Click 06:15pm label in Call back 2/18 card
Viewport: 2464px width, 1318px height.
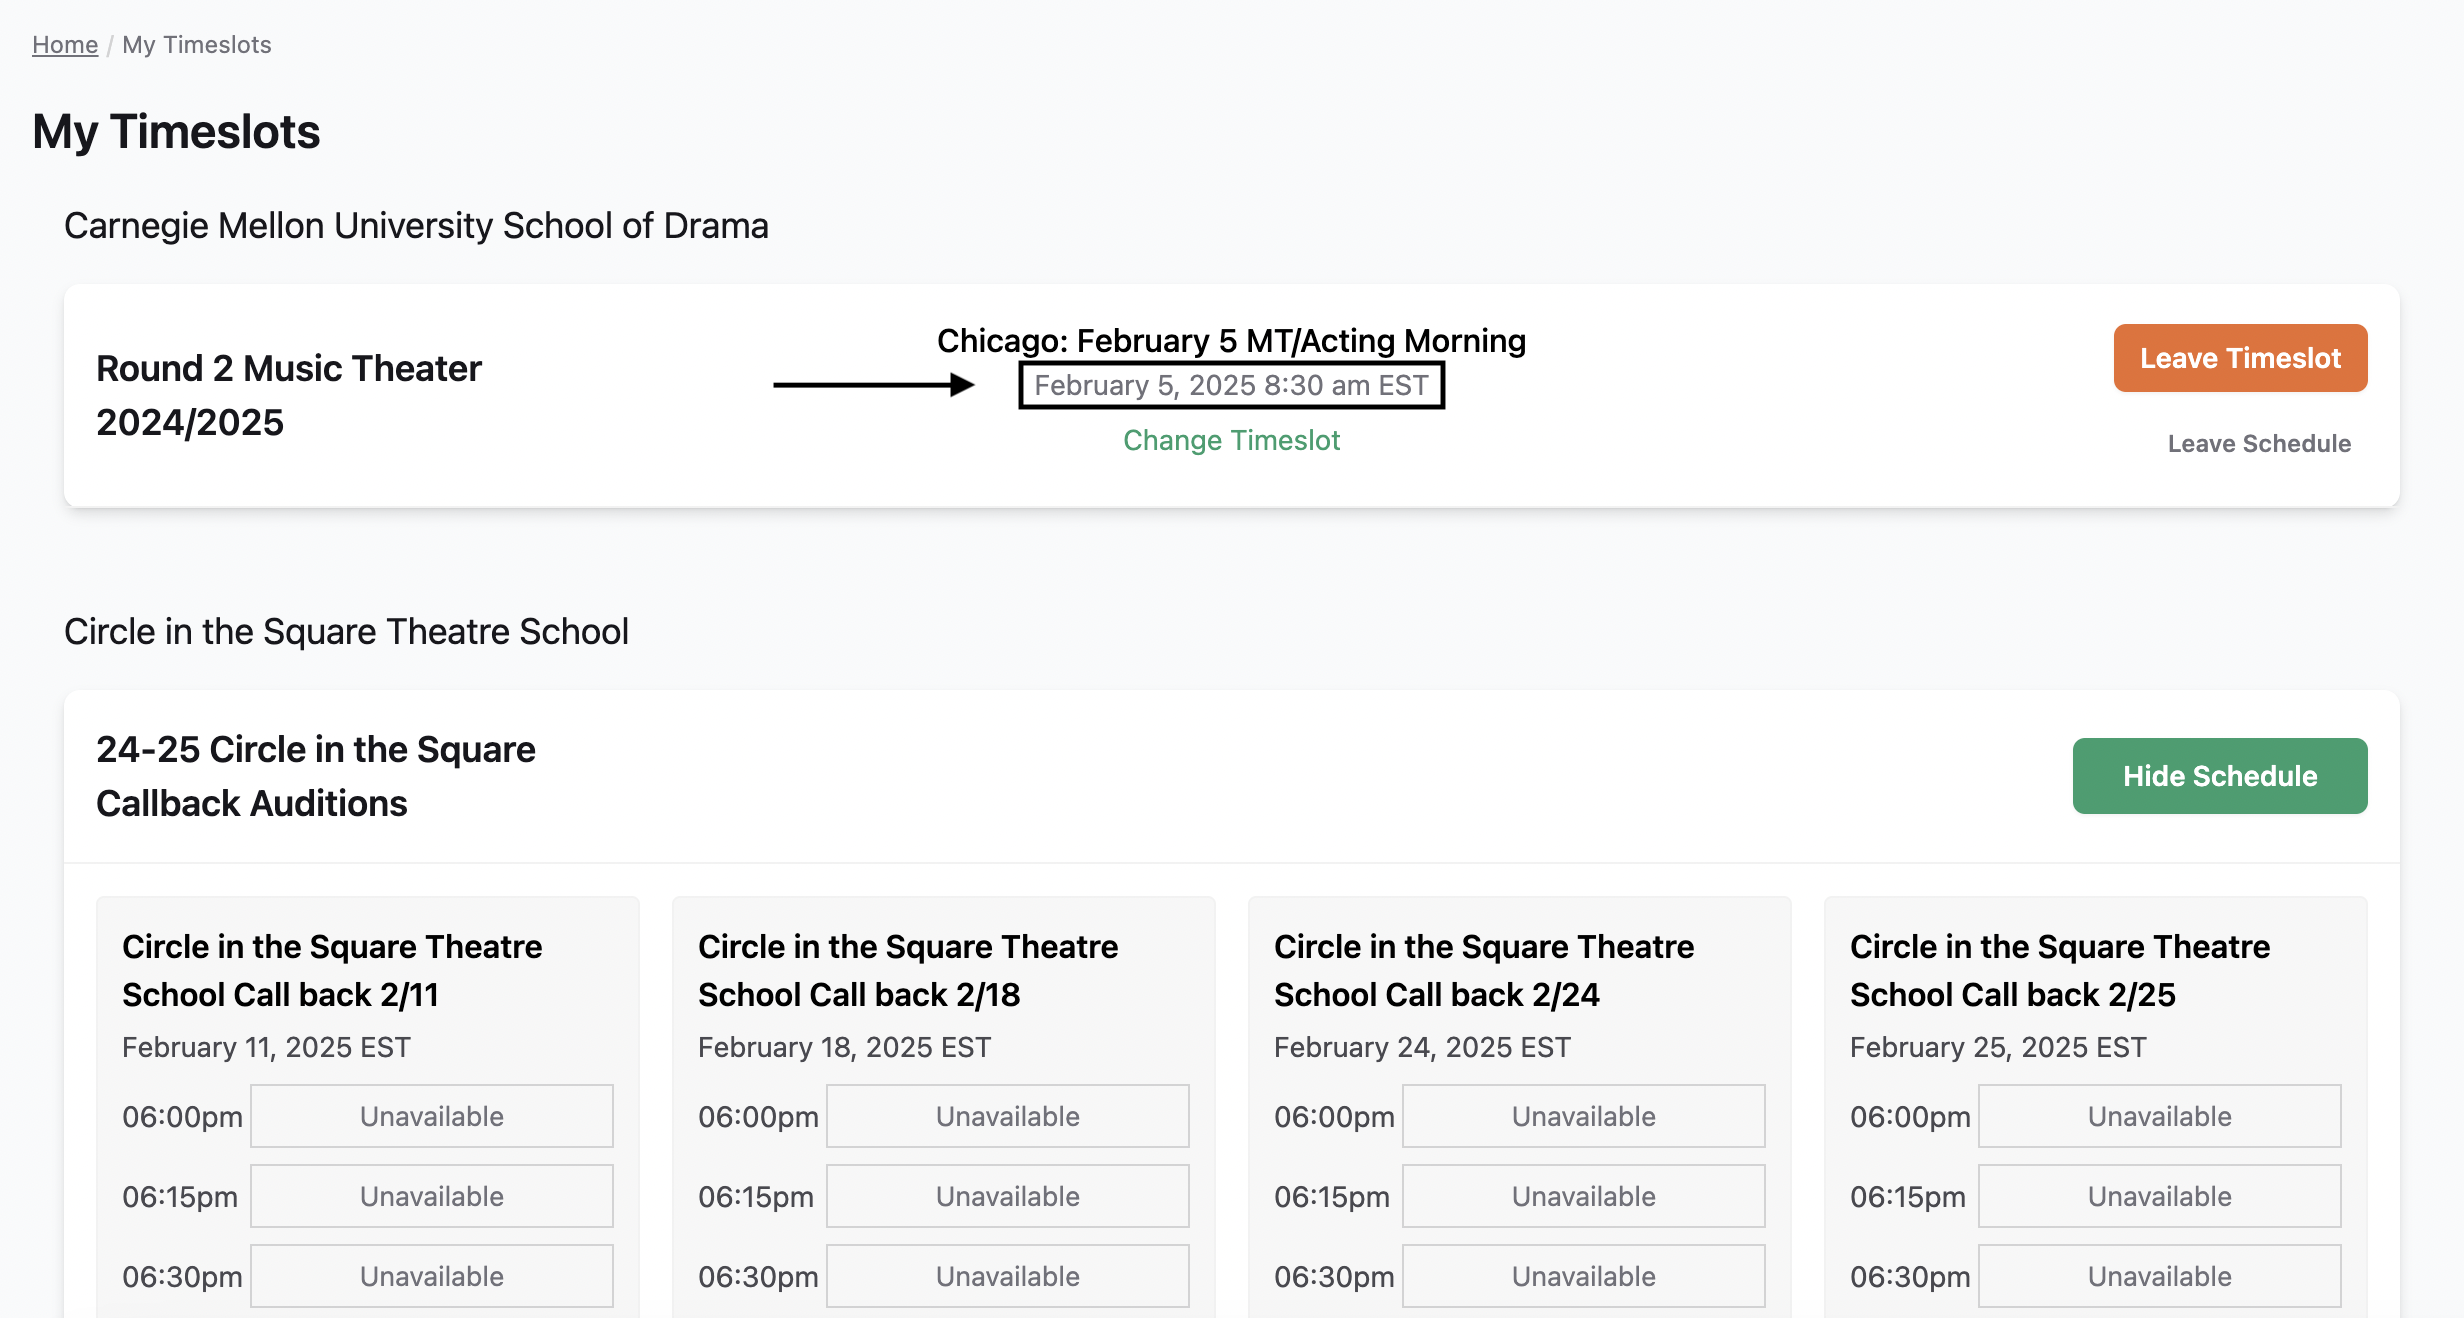pyautogui.click(x=756, y=1197)
